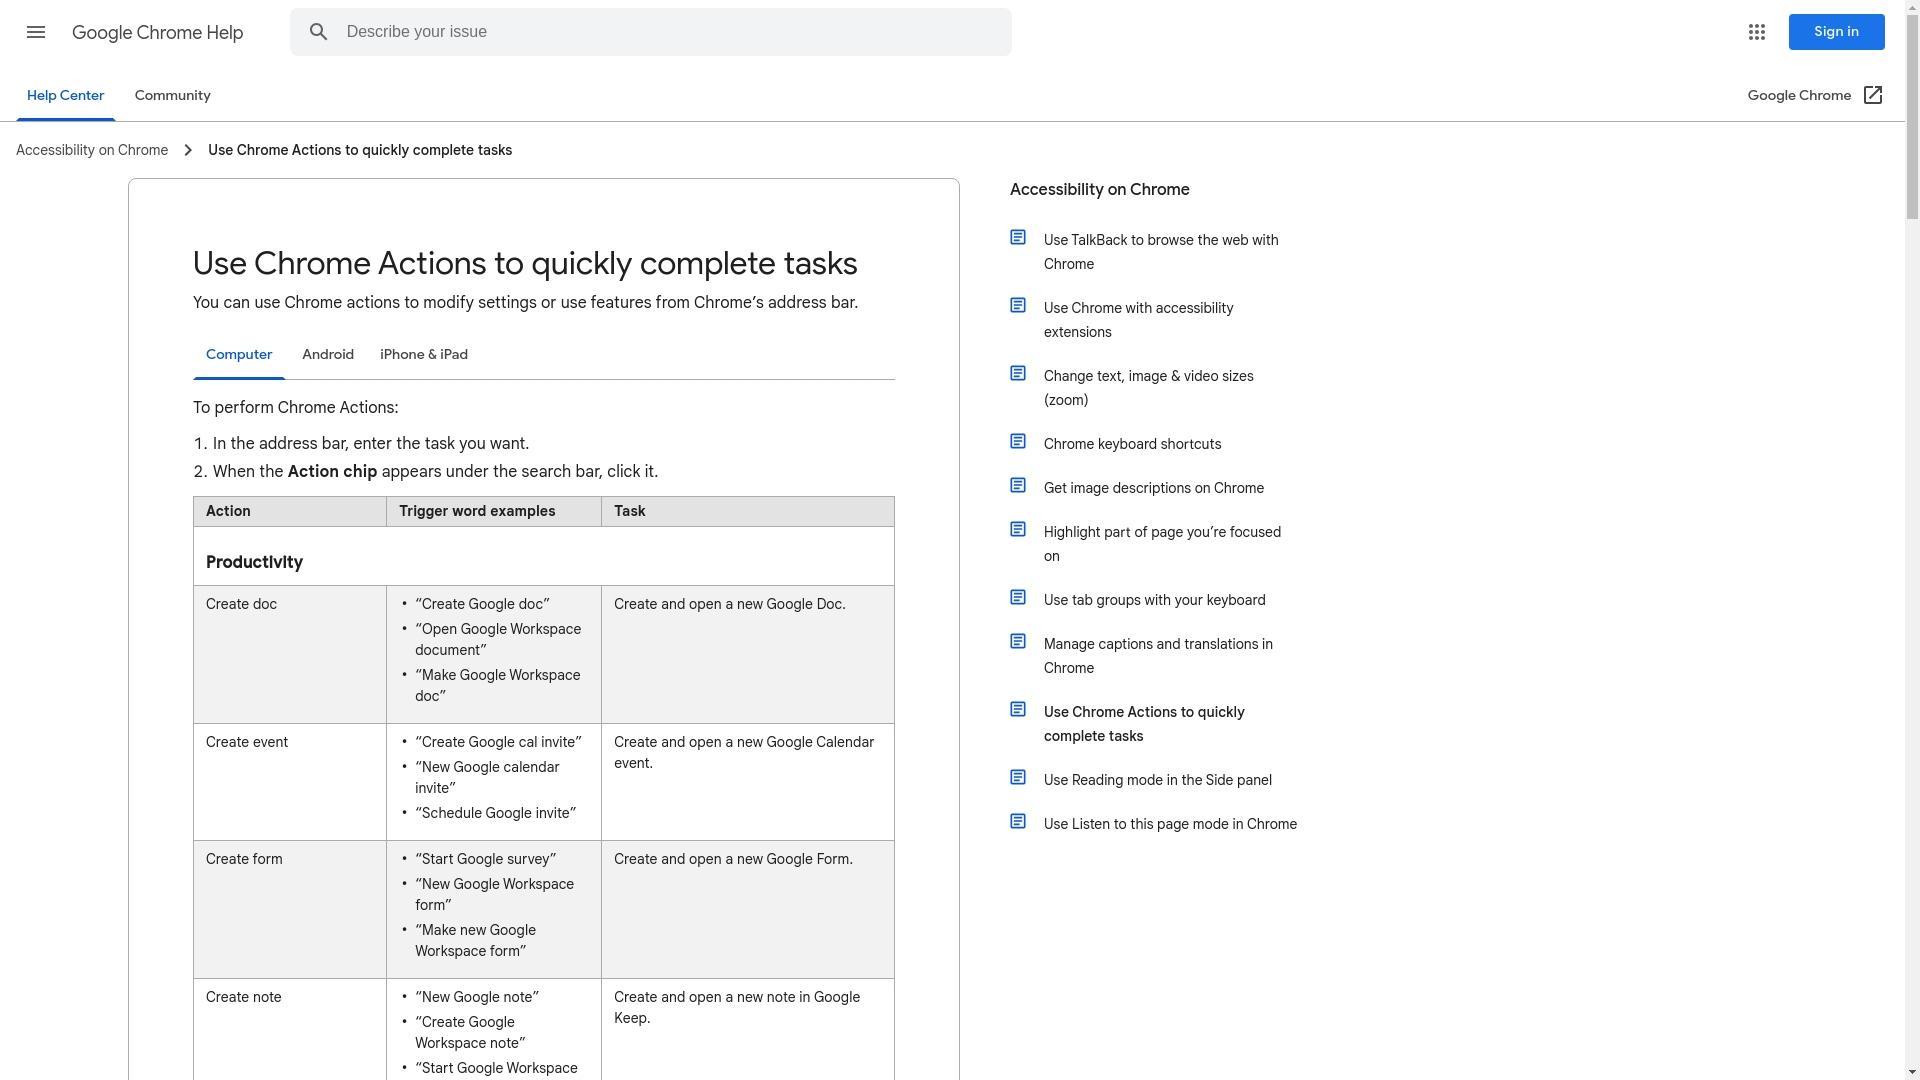Click "Create and open a new Google Doc."
The width and height of the screenshot is (1920, 1080).
coord(730,604)
